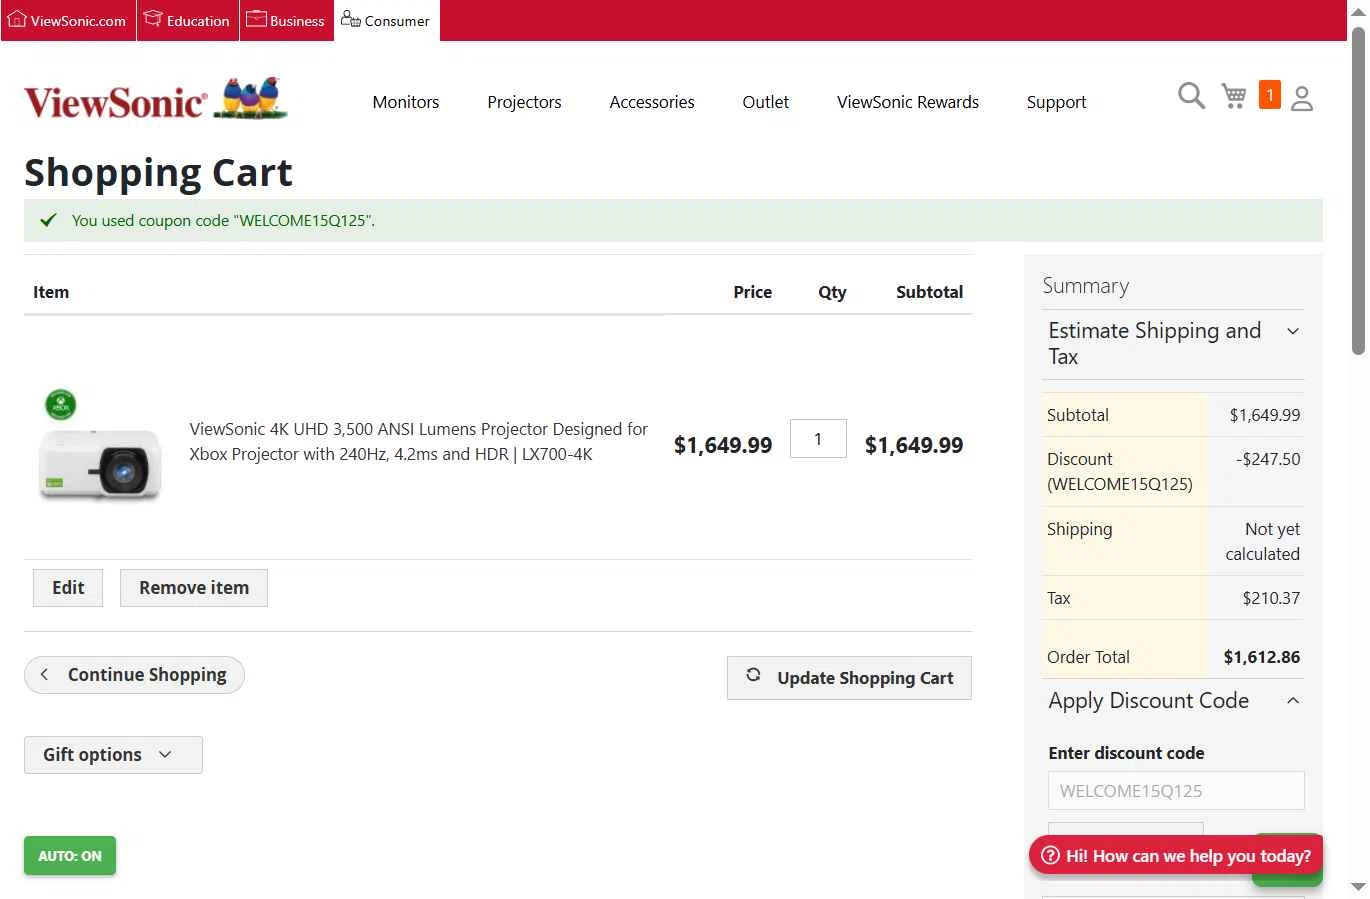The image size is (1370, 899).
Task: Switch to the Business tab
Action: coord(286,21)
